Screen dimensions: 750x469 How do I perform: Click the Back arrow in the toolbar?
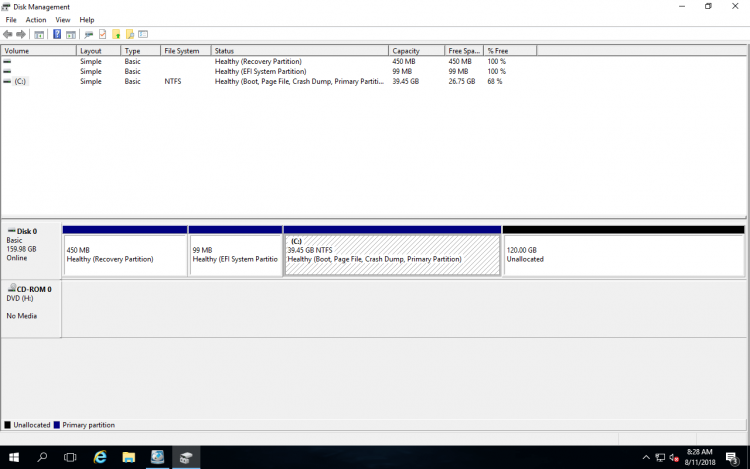pos(8,34)
